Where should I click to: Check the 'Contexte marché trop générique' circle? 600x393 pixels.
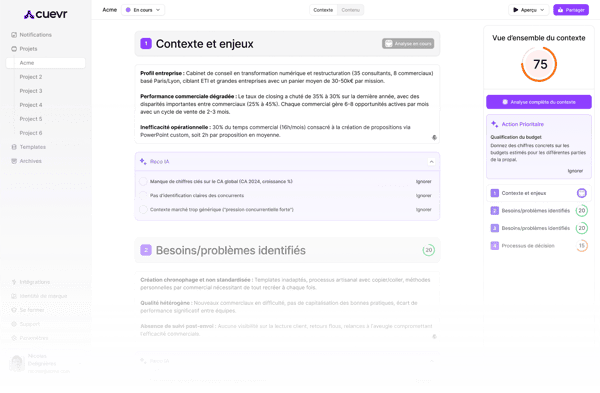click(x=143, y=210)
